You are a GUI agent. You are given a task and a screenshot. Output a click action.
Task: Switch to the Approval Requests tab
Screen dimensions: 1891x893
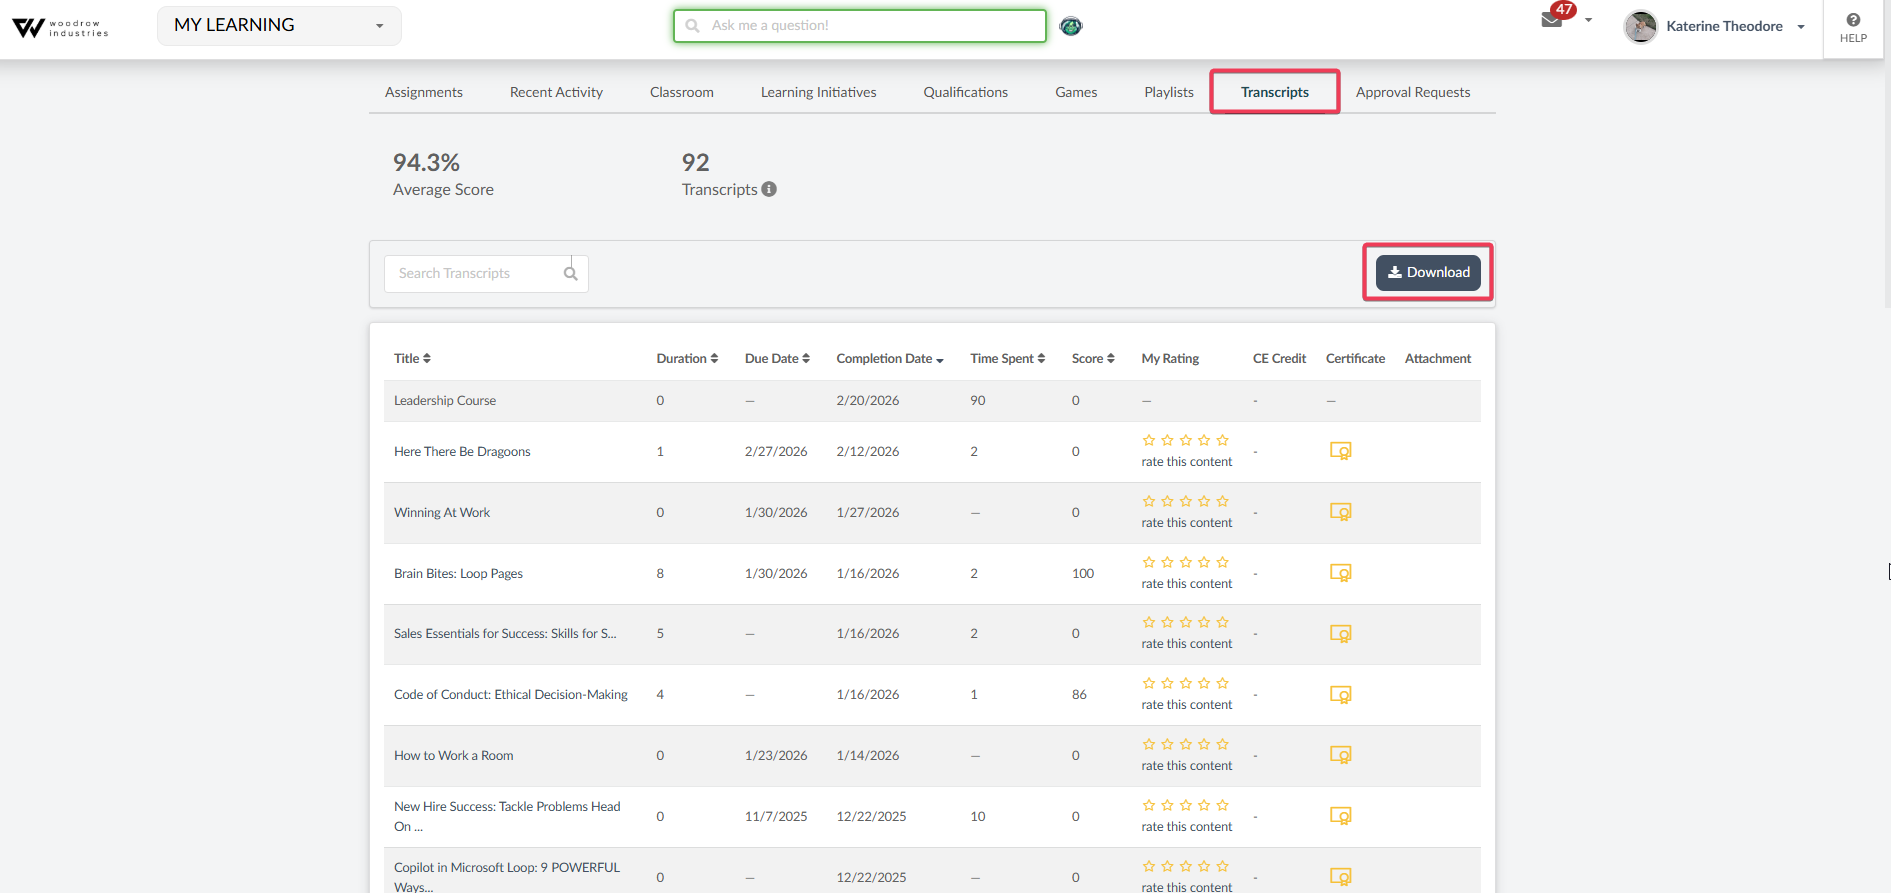point(1413,92)
